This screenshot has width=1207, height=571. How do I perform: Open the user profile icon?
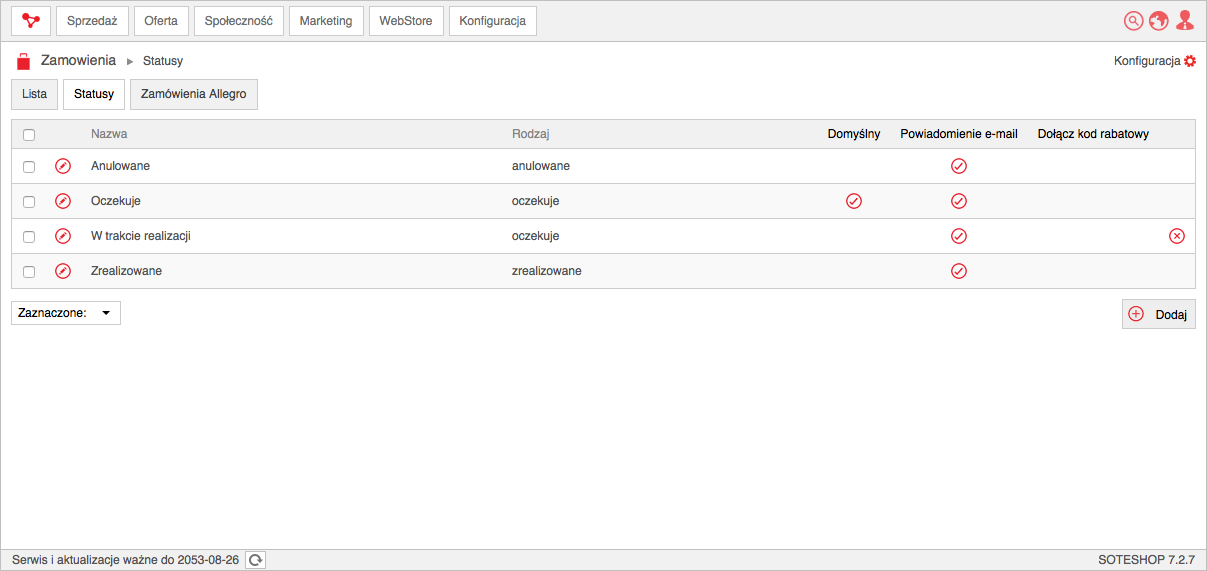tap(1185, 20)
